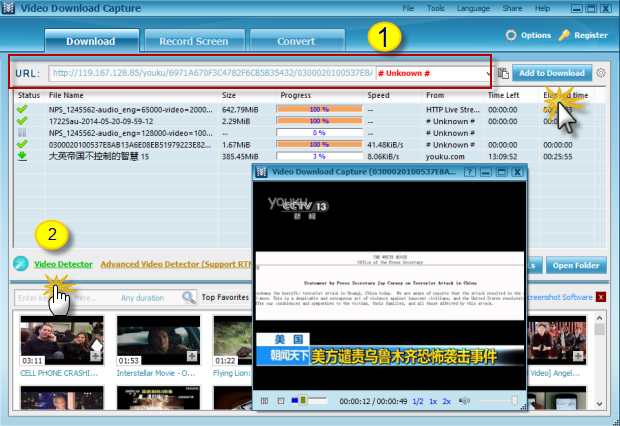
Task: Select the 0300020100537E8AB13A6E08EB51979223E82 file row
Action: click(310, 145)
